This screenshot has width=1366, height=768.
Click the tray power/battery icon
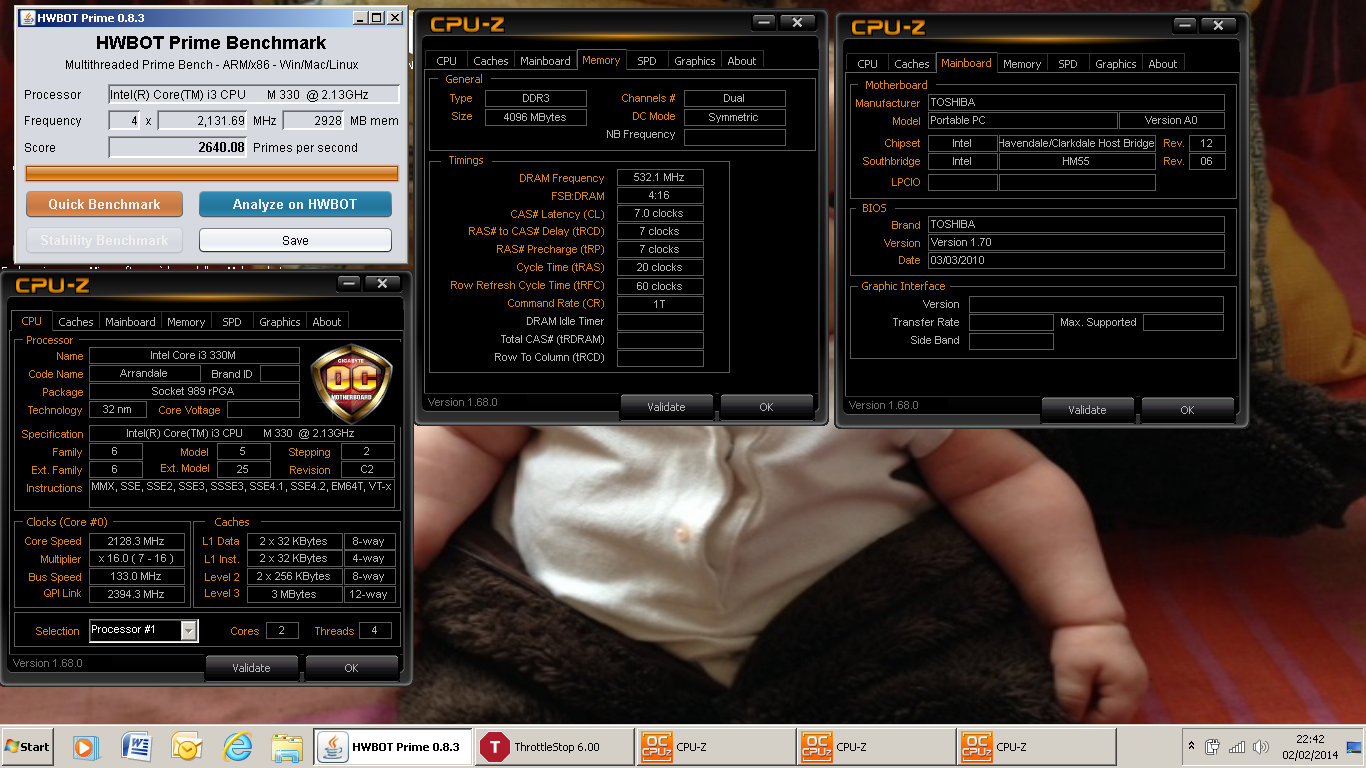coord(1213,747)
